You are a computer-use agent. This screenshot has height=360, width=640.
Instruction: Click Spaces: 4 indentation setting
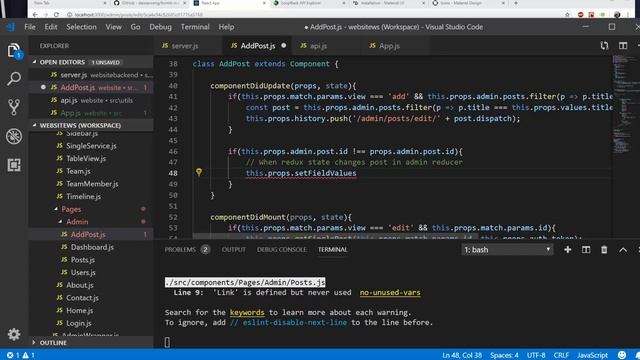[x=504, y=355]
